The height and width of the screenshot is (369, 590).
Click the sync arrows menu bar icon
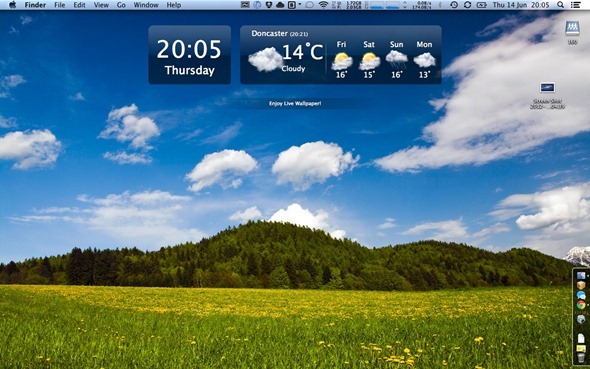(x=467, y=5)
